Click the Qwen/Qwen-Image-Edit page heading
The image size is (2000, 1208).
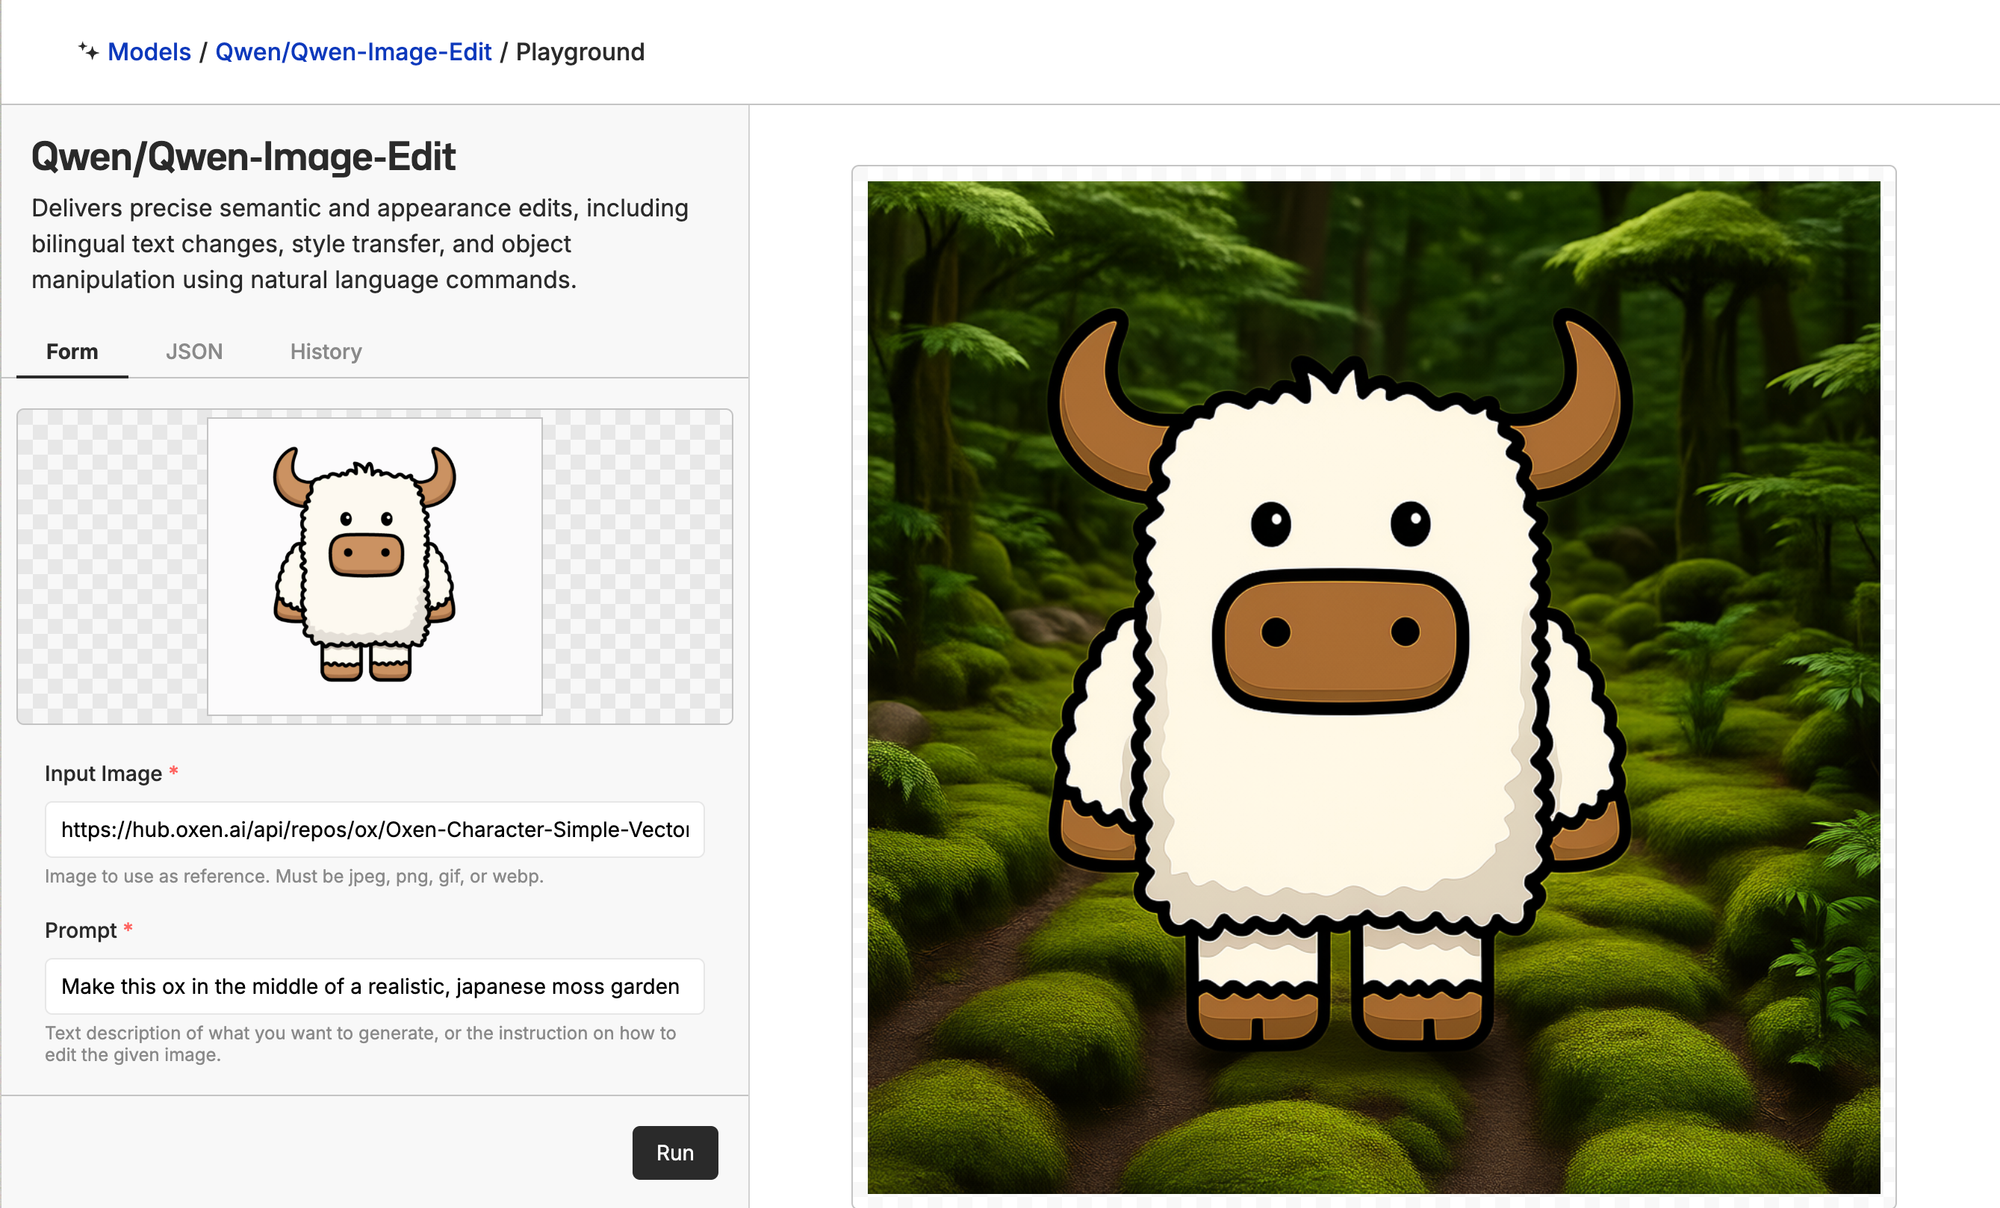(x=243, y=157)
